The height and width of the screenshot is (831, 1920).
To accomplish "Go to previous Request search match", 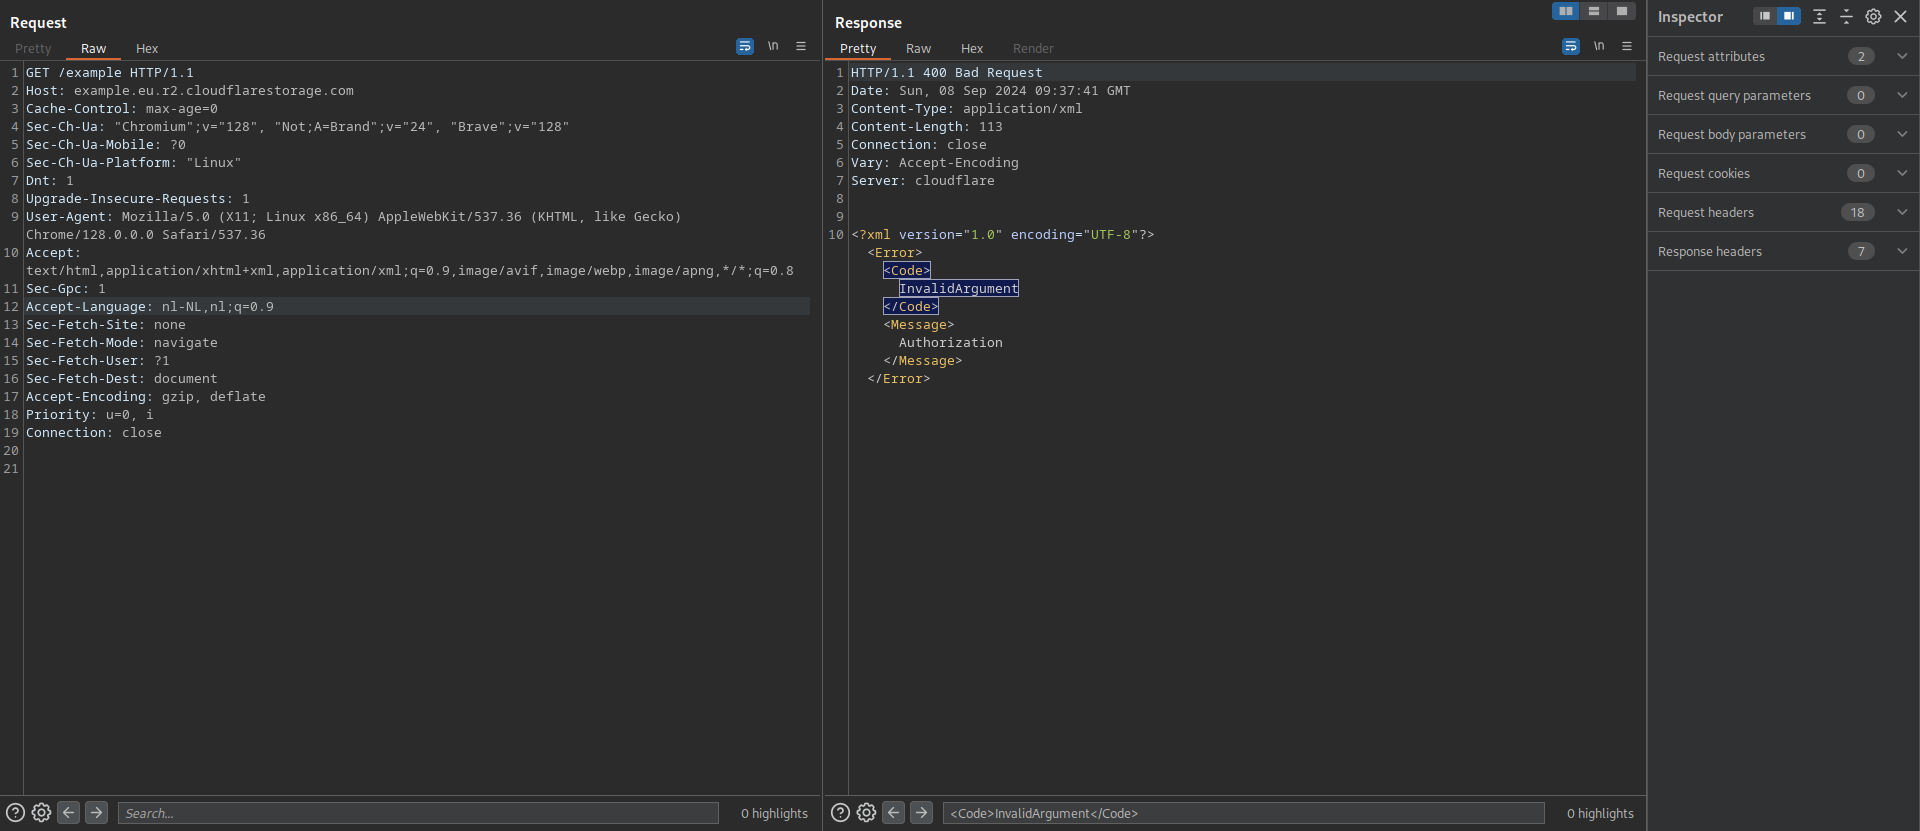I will pos(69,813).
